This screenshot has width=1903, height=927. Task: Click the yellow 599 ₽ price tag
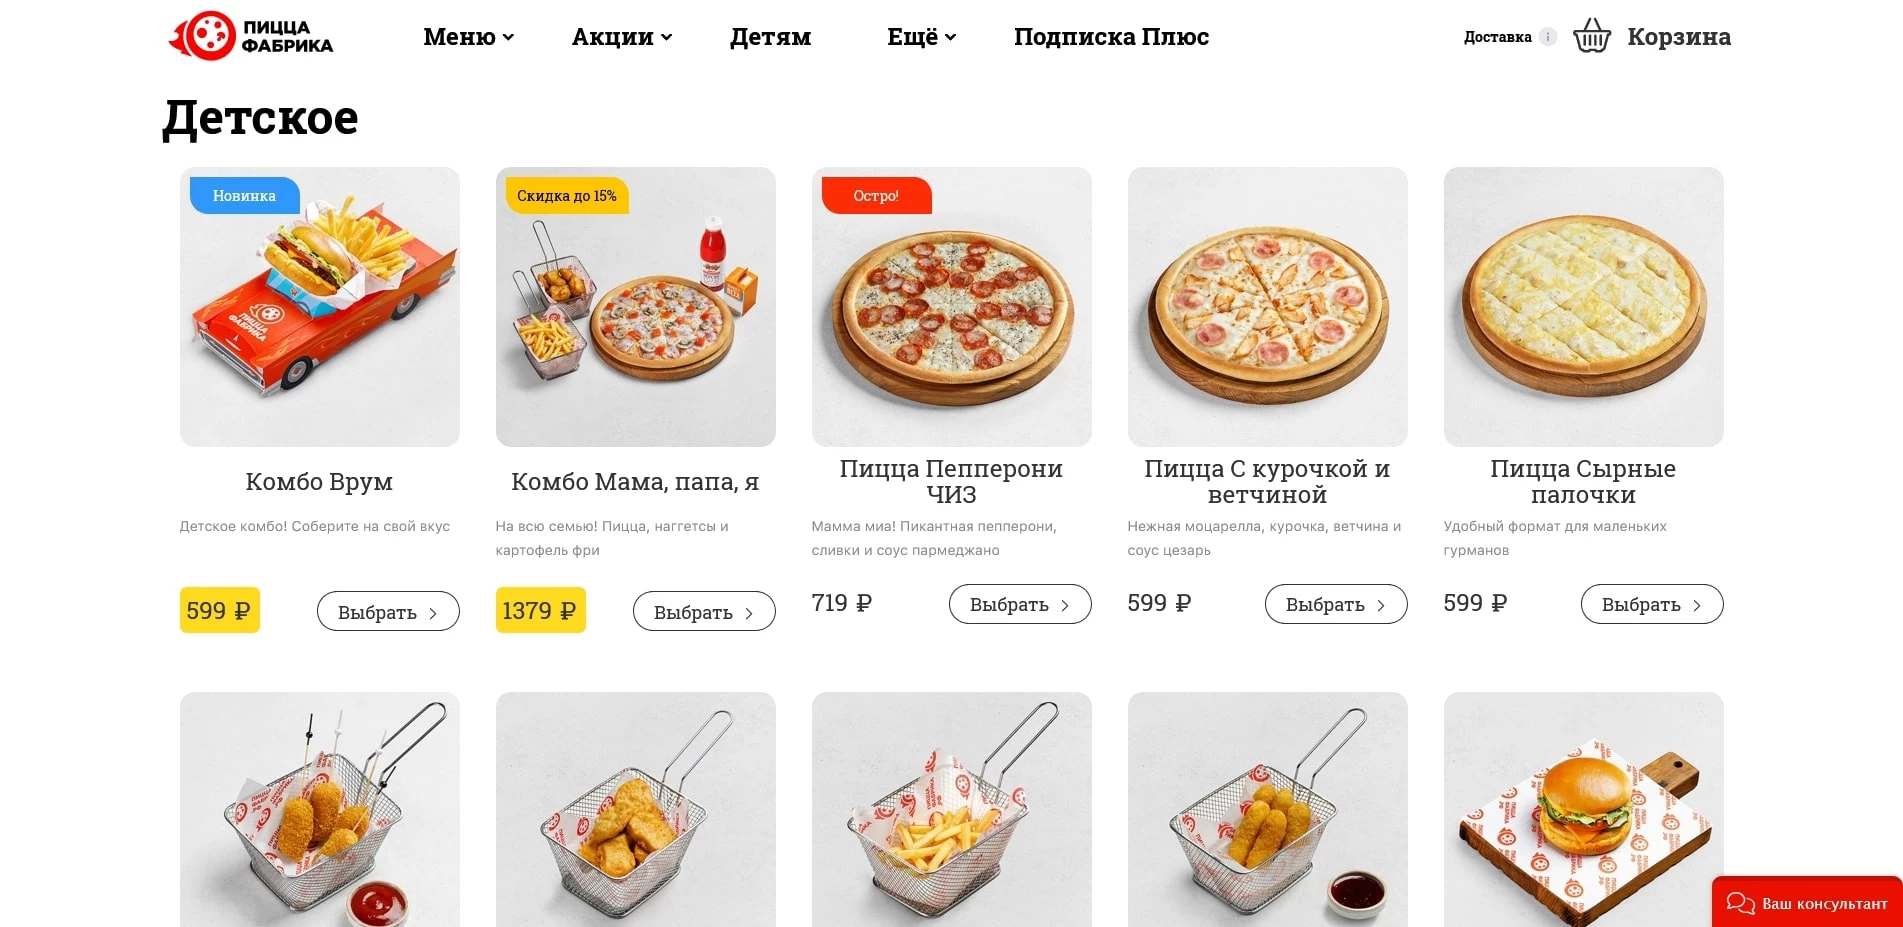(219, 609)
